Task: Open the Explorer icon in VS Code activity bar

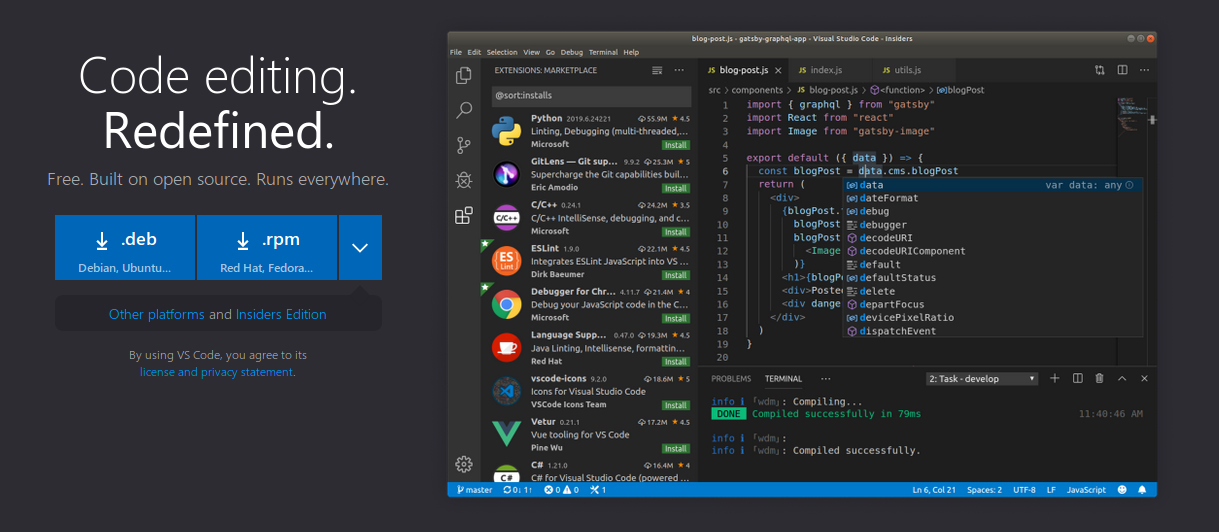Action: (x=463, y=75)
